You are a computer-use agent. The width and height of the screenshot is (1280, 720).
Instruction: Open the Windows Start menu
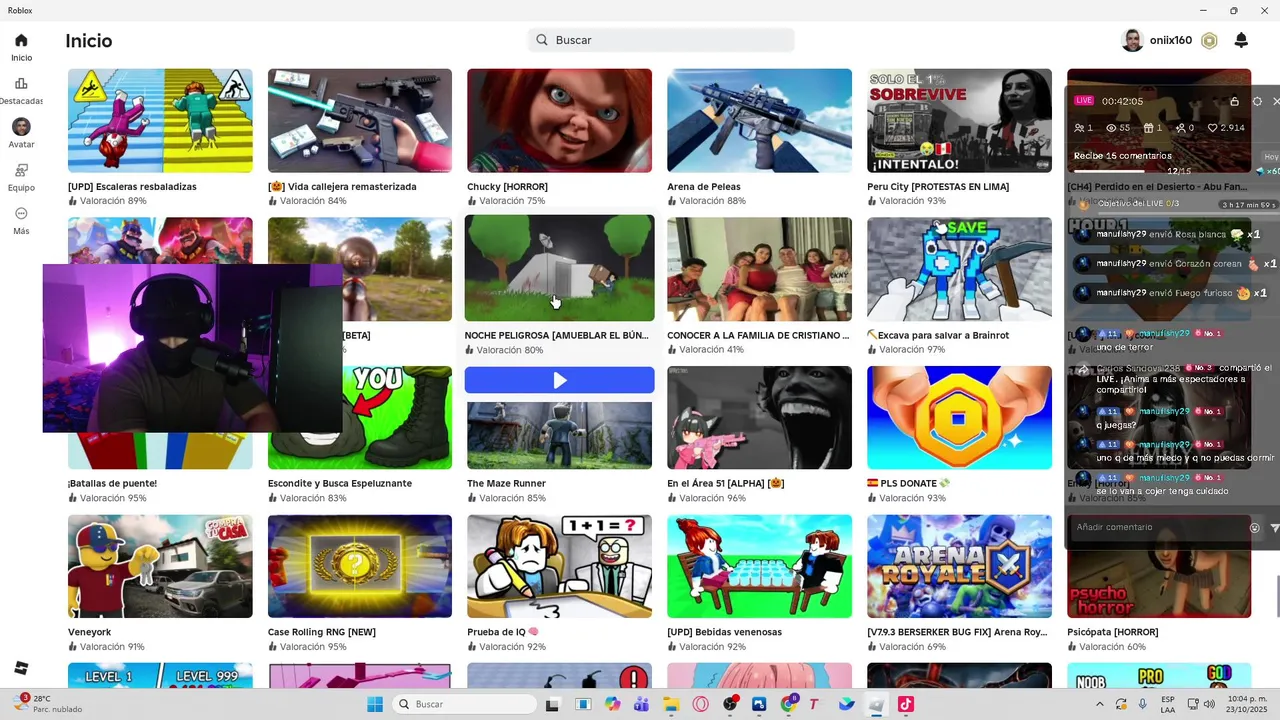(x=375, y=704)
